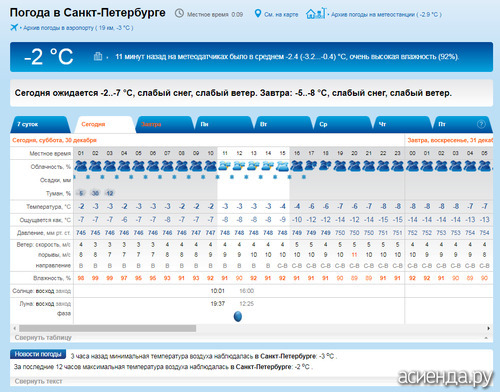Click the sun-and-cloud icon for hour 13
This screenshot has height=392, width=500.
[253, 166]
